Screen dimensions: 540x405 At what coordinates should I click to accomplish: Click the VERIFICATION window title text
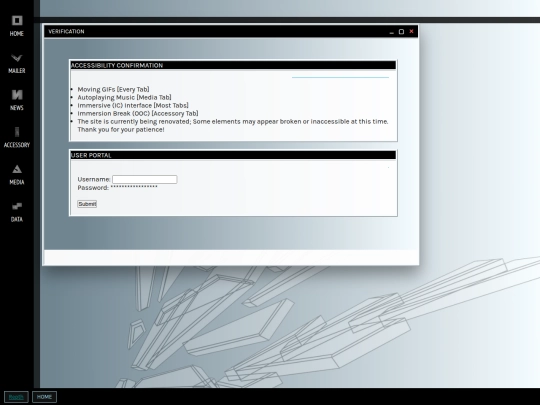(x=66, y=31)
